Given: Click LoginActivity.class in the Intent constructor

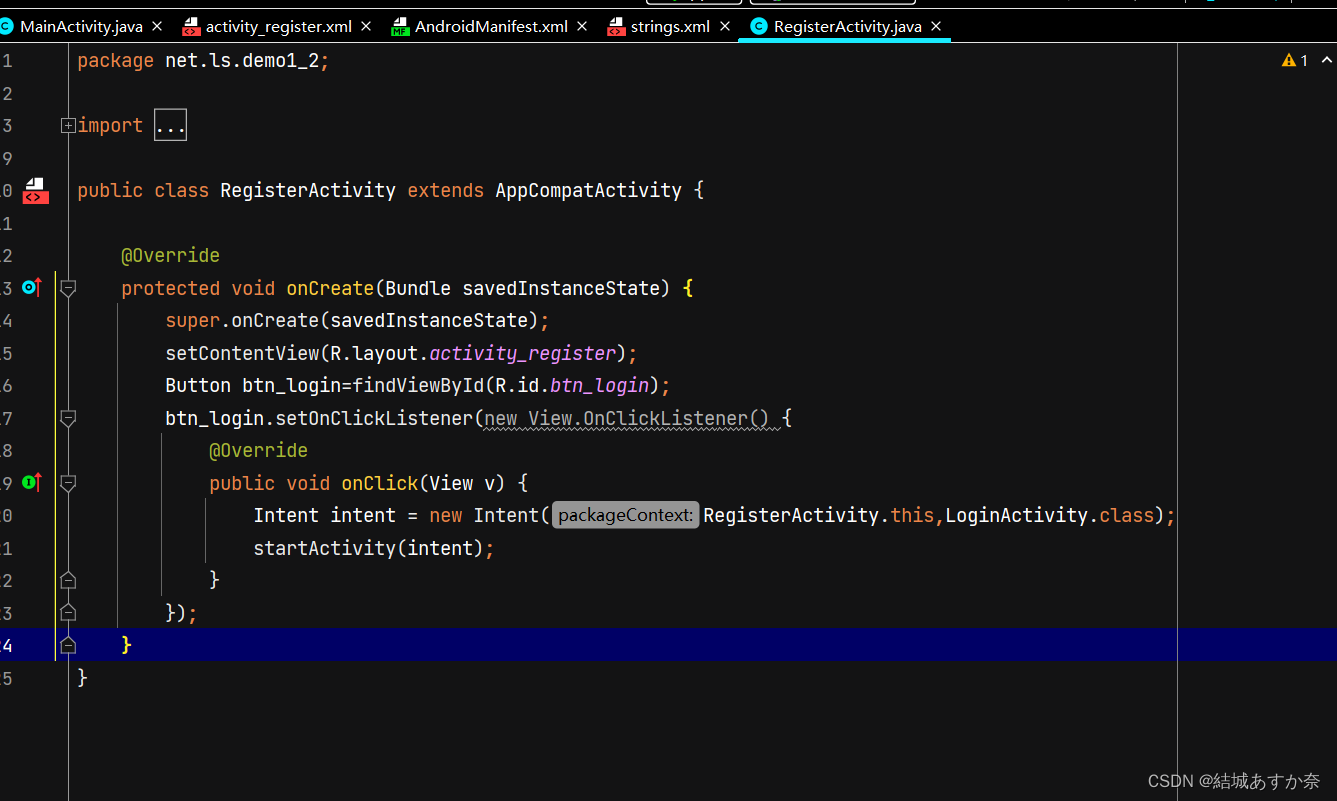Looking at the screenshot, I should [x=1050, y=515].
